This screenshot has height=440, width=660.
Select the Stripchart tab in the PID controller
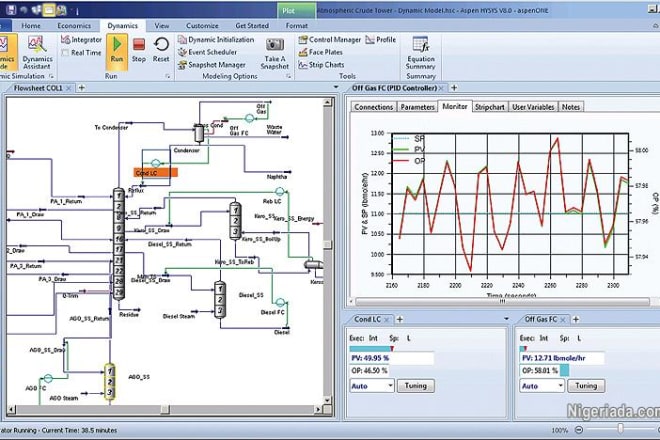[x=490, y=106]
